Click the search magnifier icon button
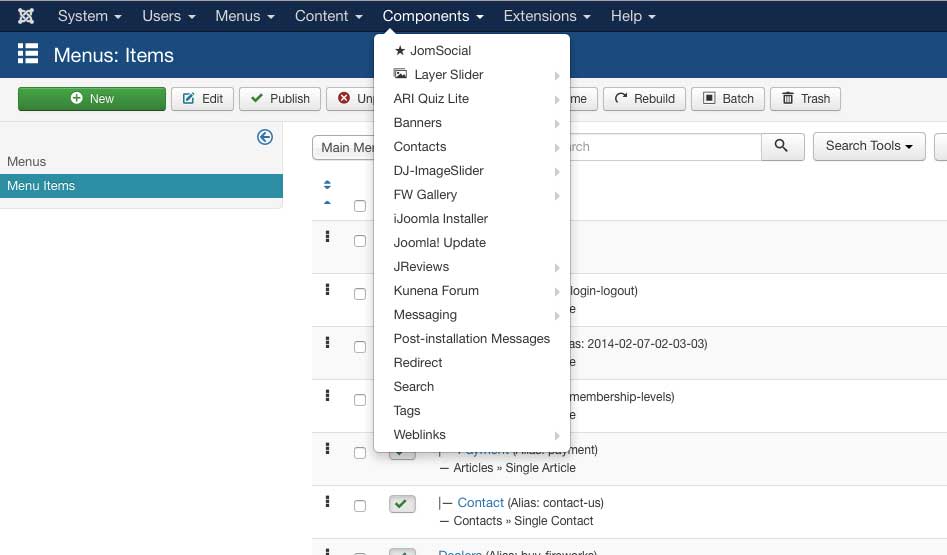This screenshot has width=947, height=555. tap(782, 146)
